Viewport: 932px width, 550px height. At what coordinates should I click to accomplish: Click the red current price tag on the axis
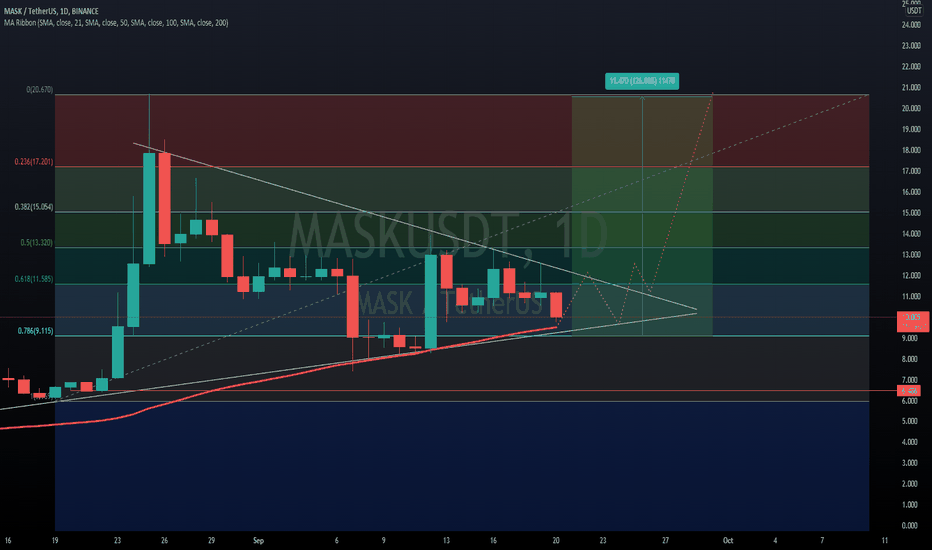pyautogui.click(x=913, y=321)
